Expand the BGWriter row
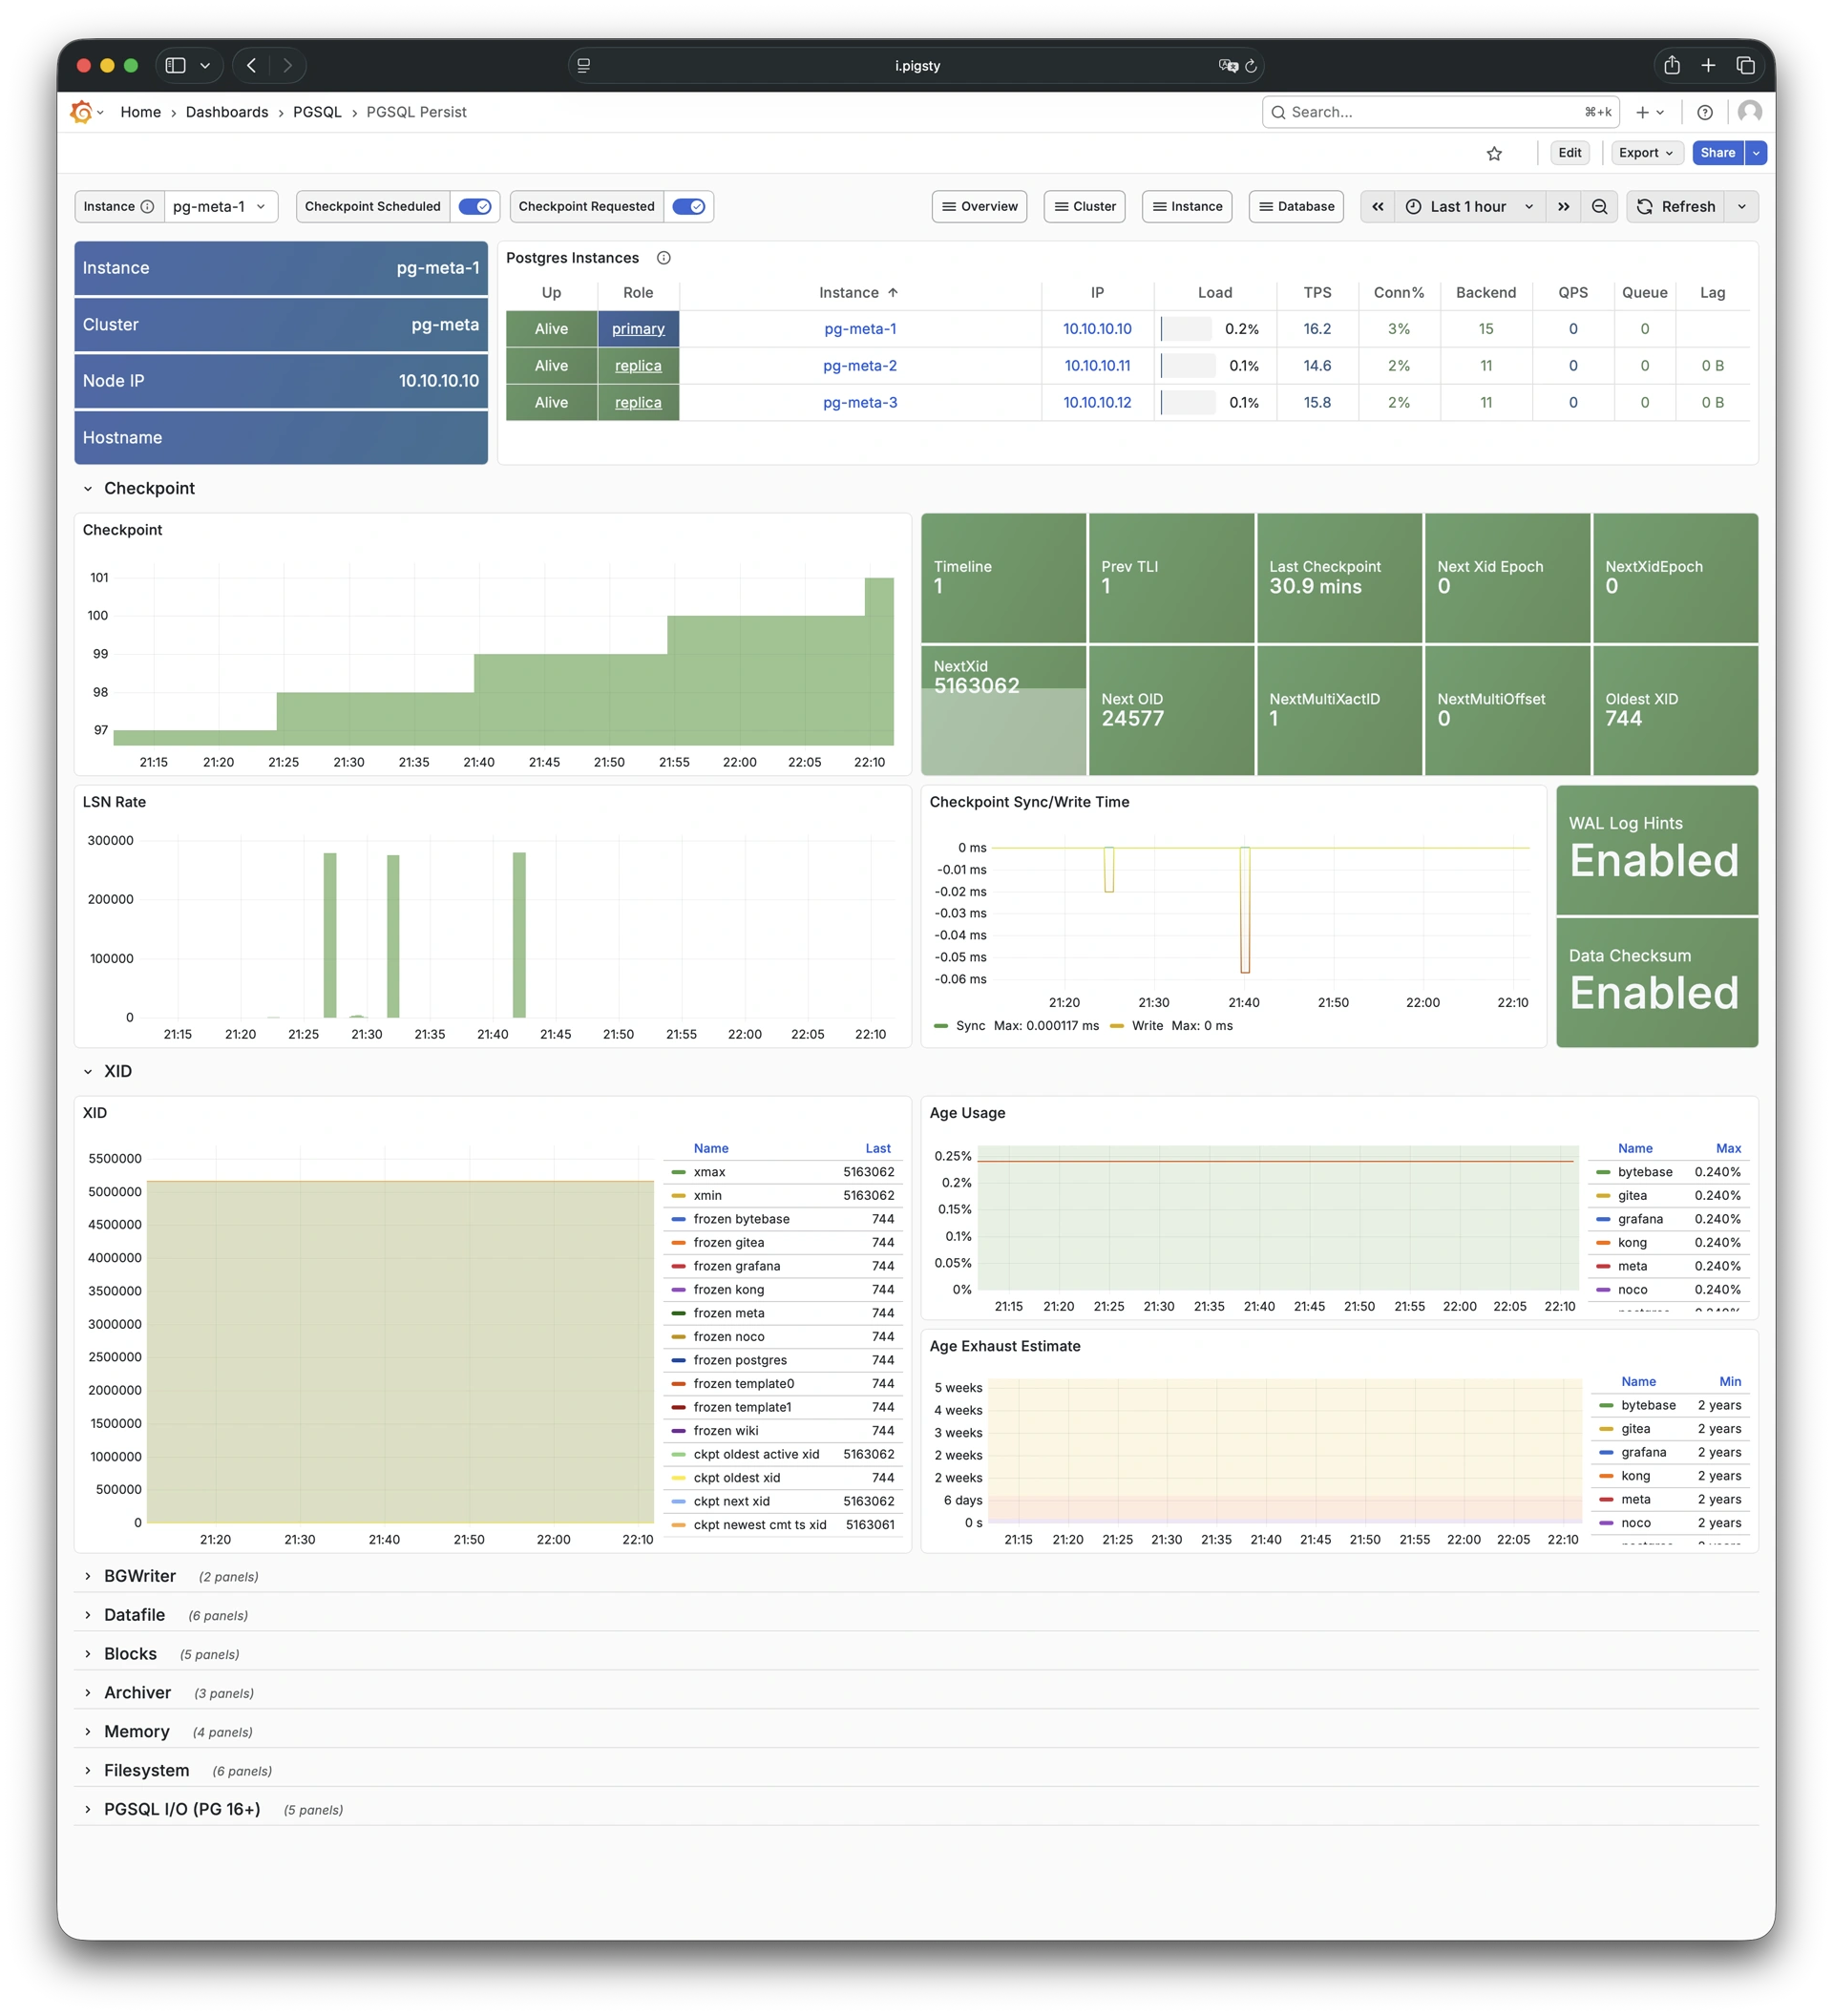 click(x=139, y=1576)
